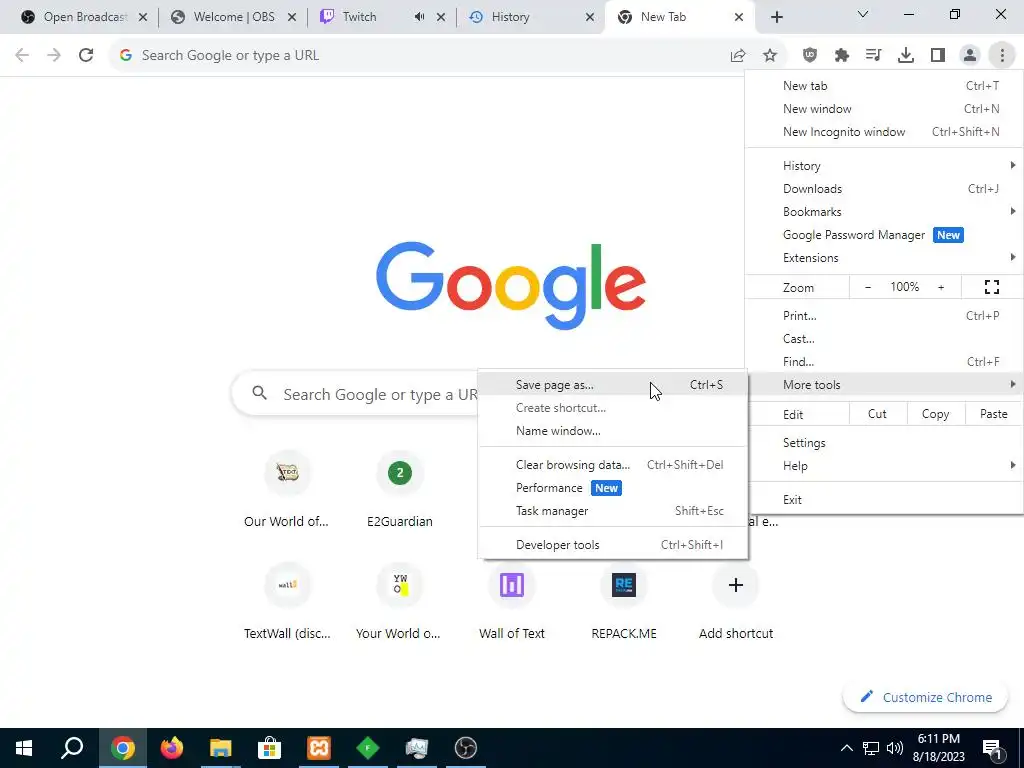This screenshot has width=1024, height=768.
Task: Choose New Incognito window
Action: click(x=884, y=132)
